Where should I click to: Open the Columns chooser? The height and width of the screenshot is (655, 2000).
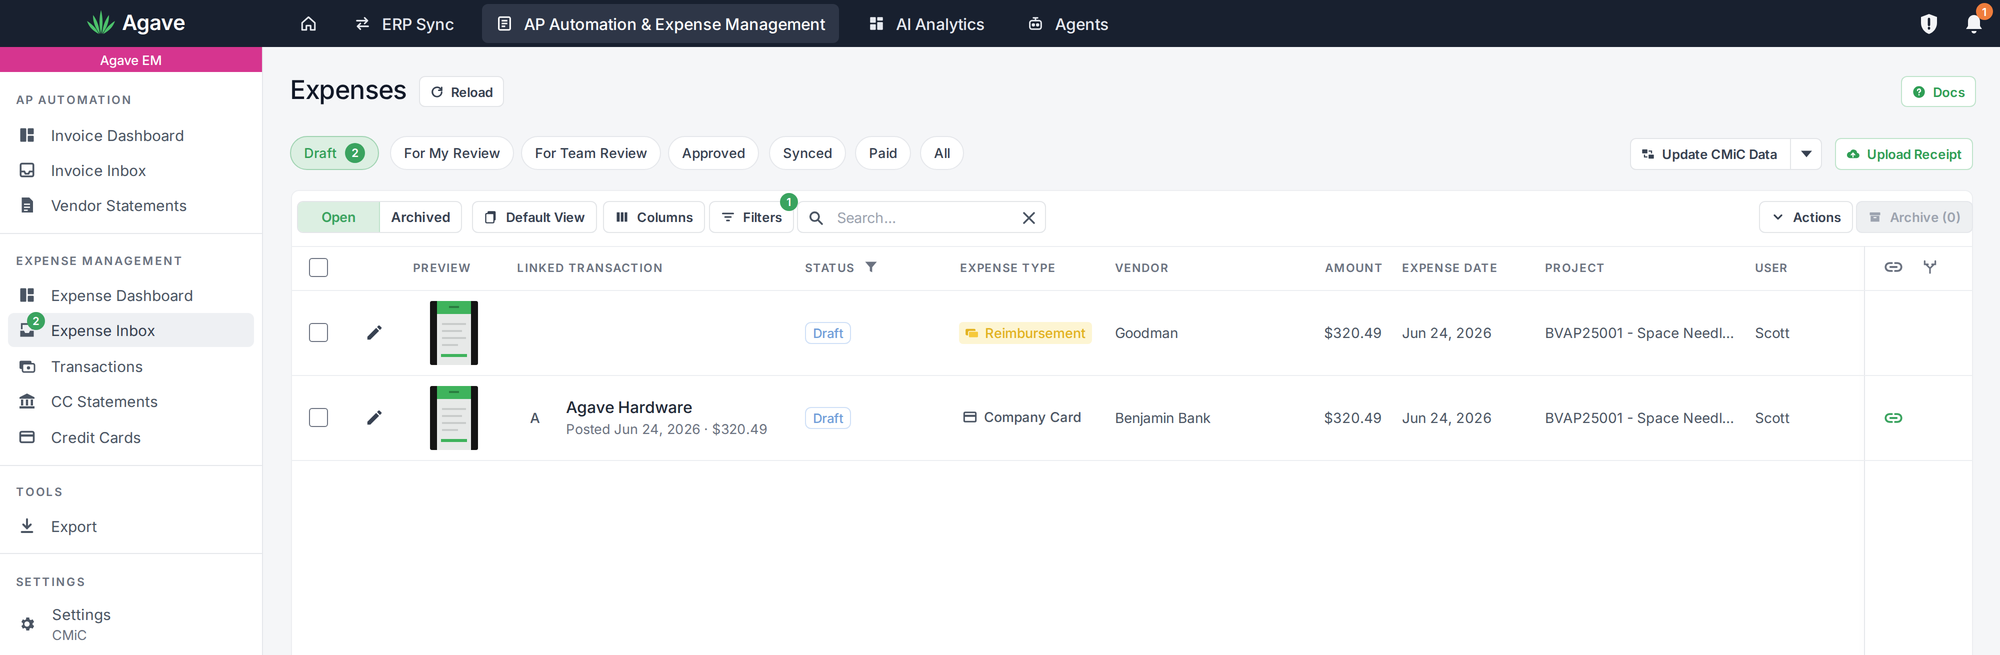coord(654,217)
